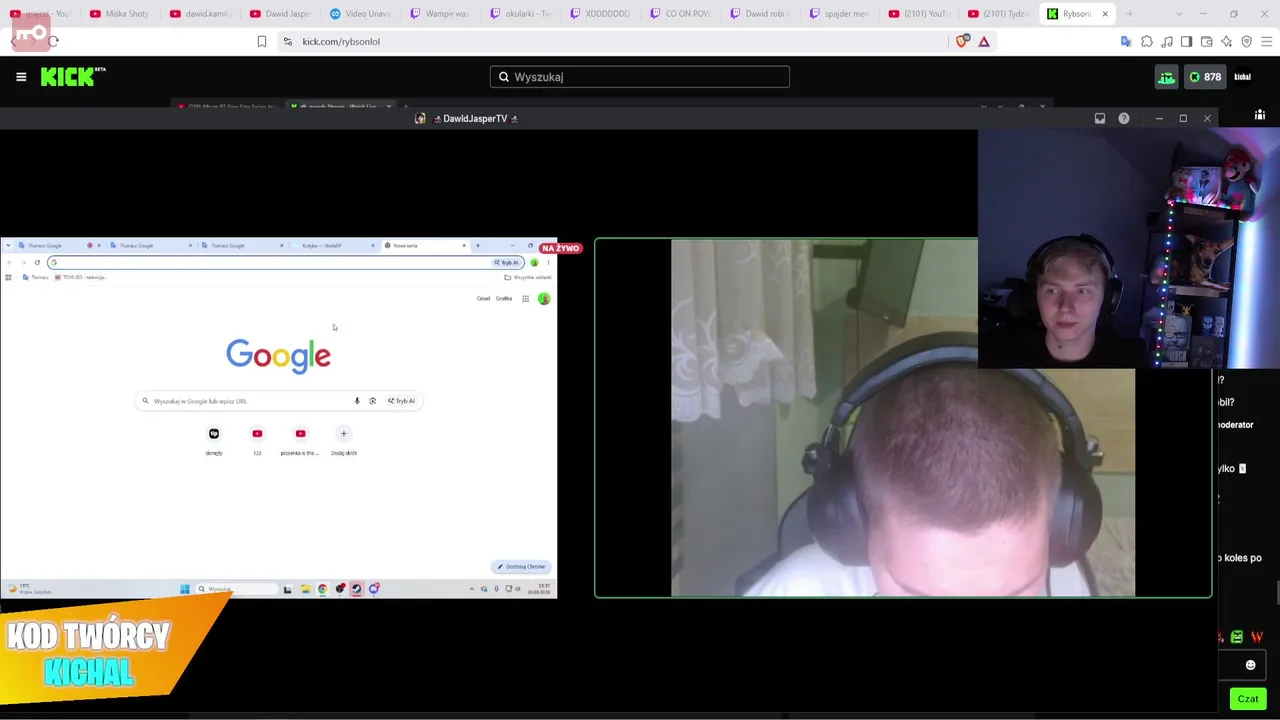This screenshot has width=1280, height=720.
Task: Toggle the browser sidebar panel
Action: point(1186,42)
